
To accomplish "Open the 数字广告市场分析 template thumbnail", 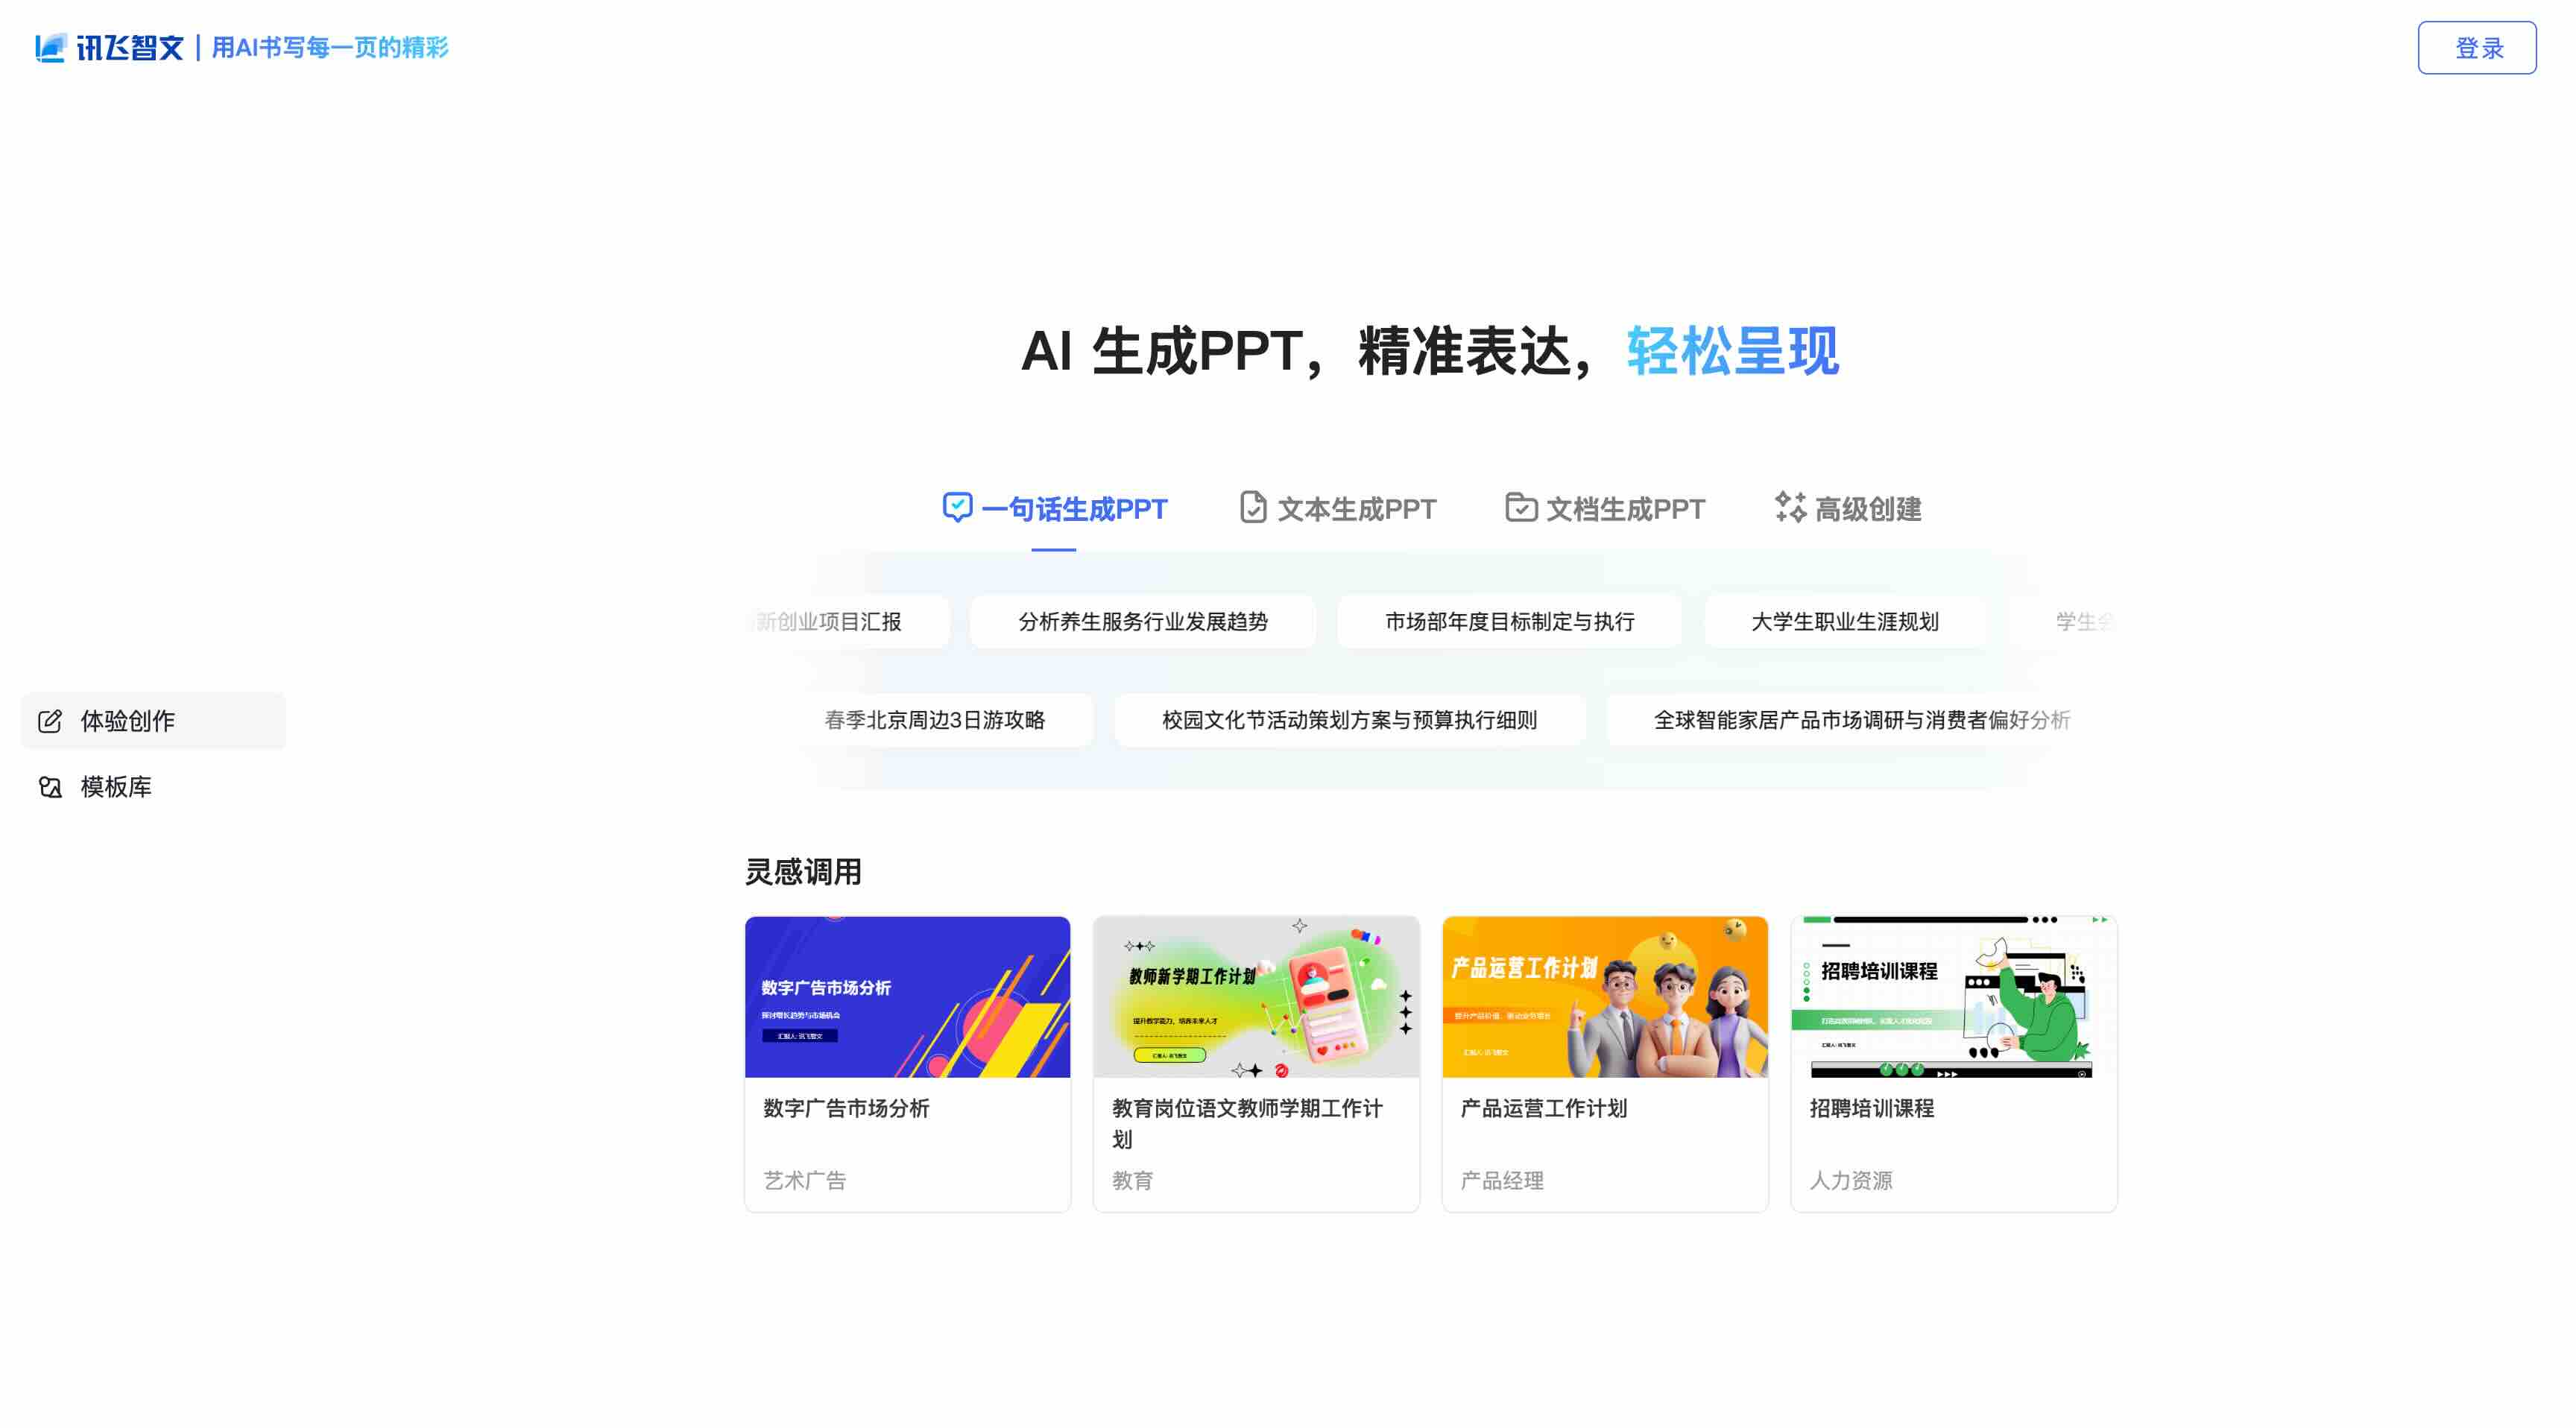I will tap(908, 997).
